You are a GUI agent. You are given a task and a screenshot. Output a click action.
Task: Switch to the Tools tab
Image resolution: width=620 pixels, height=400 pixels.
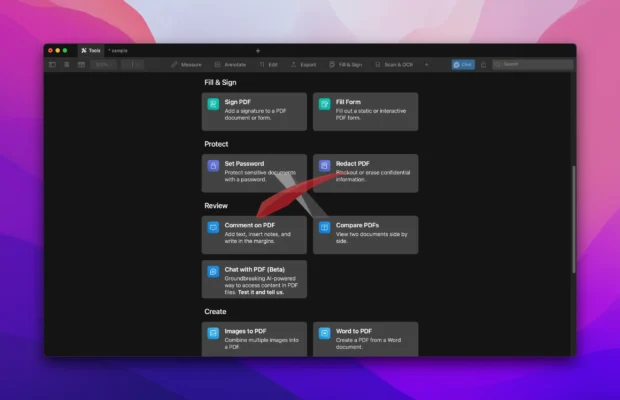[91, 51]
